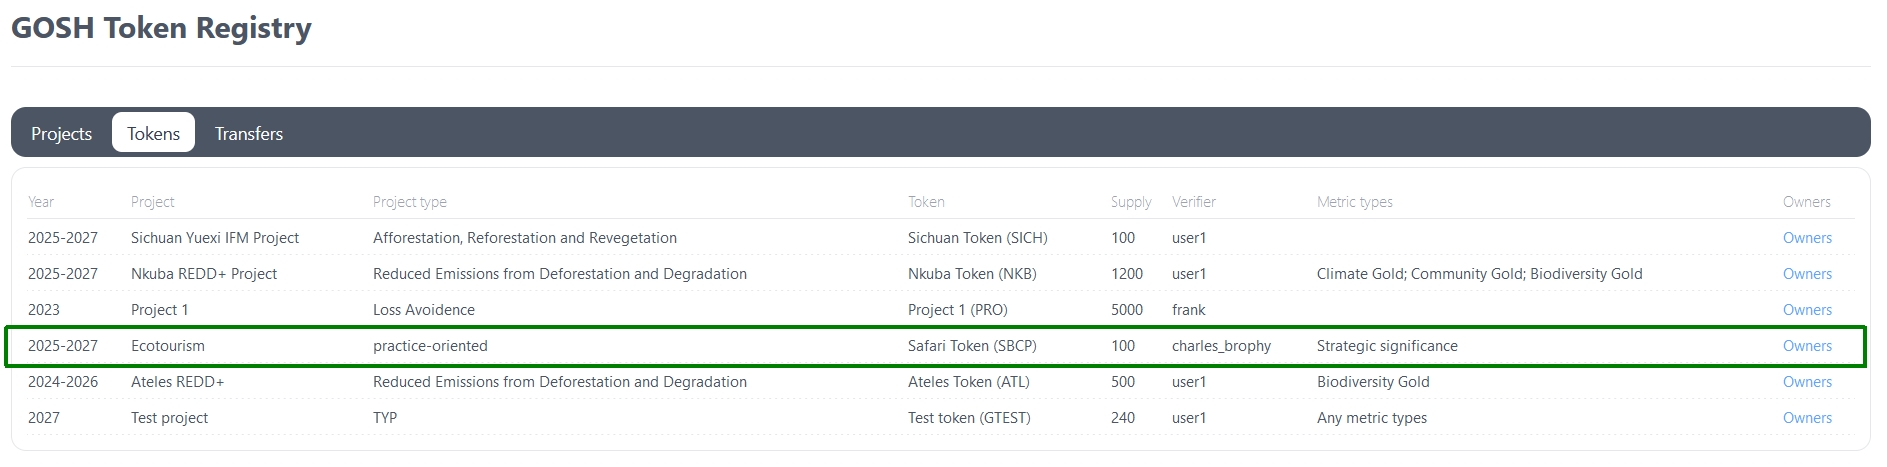Open Owners link for Sichuan Token
Image resolution: width=1887 pixels, height=467 pixels.
(x=1806, y=238)
